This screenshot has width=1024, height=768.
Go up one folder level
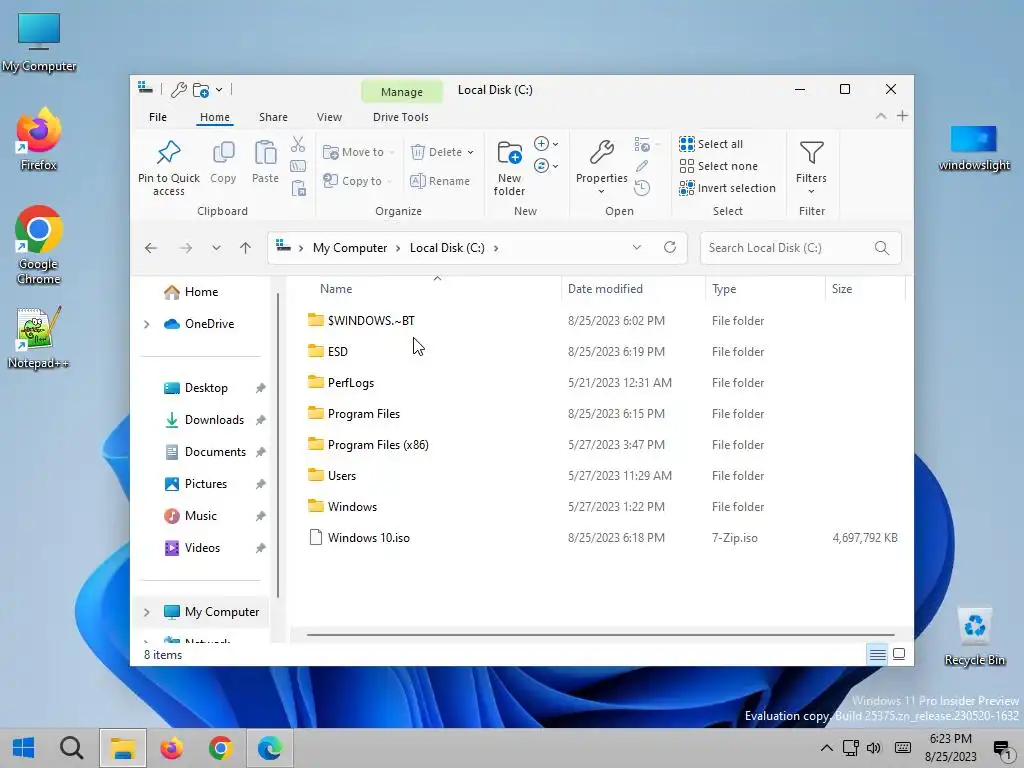coord(245,248)
